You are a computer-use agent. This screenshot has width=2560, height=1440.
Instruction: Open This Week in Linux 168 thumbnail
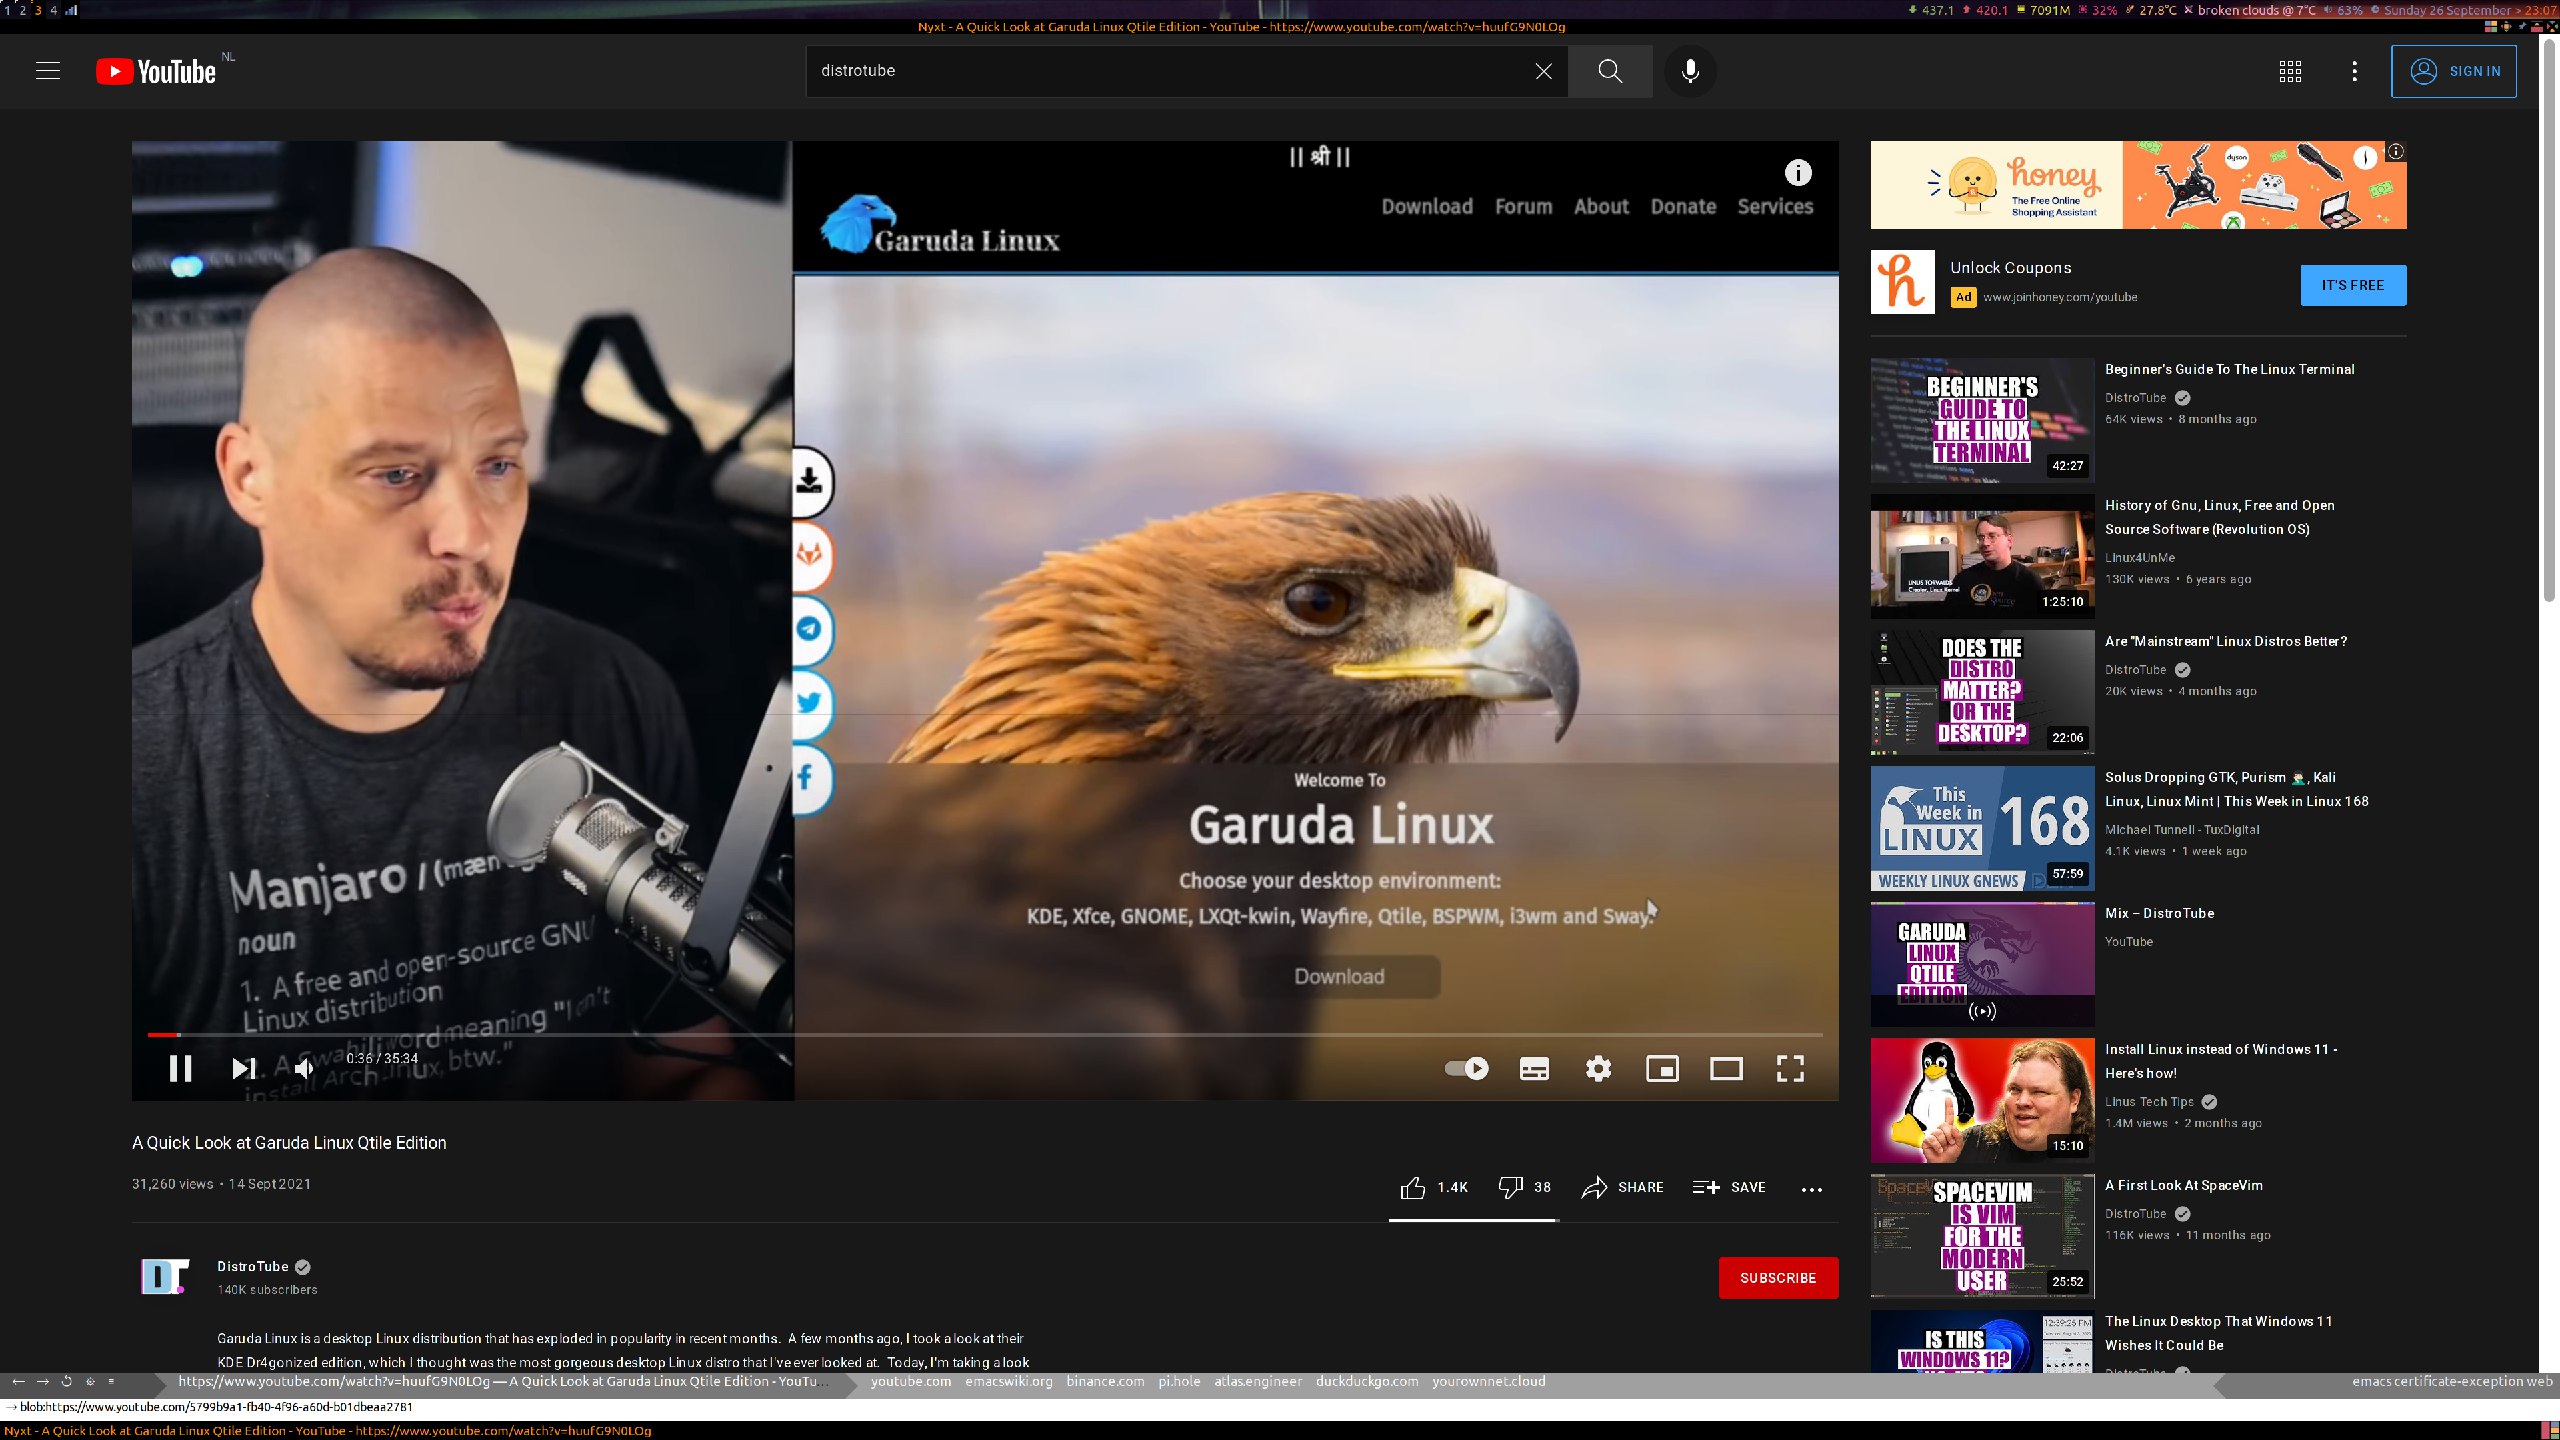pos(1982,828)
